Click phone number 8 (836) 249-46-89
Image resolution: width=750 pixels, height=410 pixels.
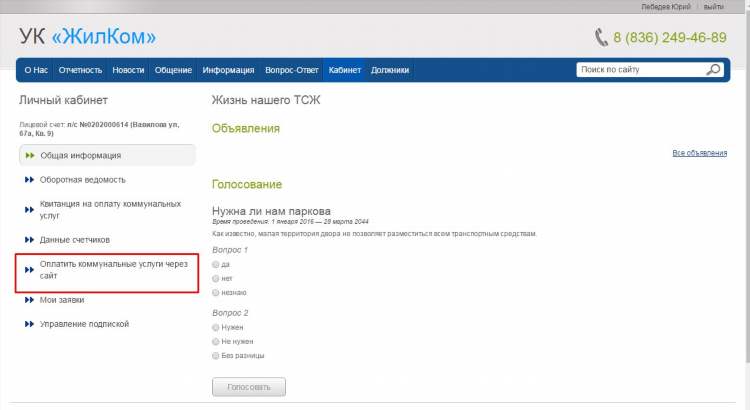click(x=670, y=37)
